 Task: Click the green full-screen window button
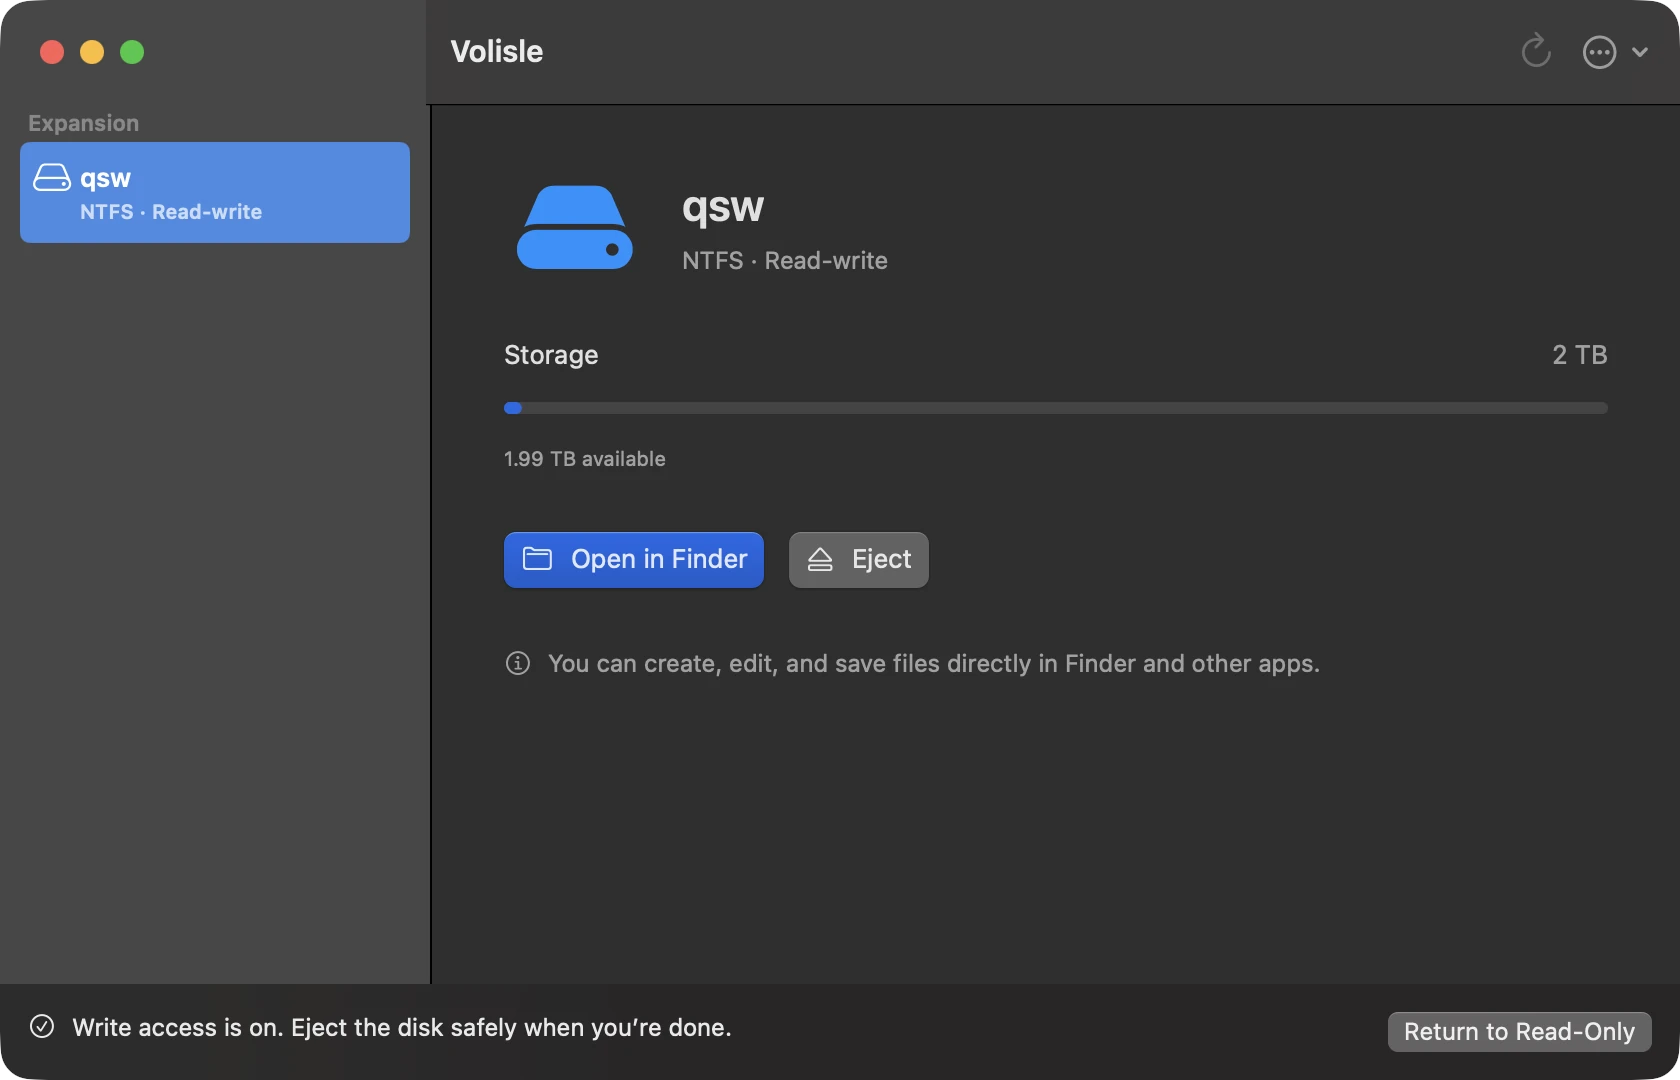(x=132, y=52)
